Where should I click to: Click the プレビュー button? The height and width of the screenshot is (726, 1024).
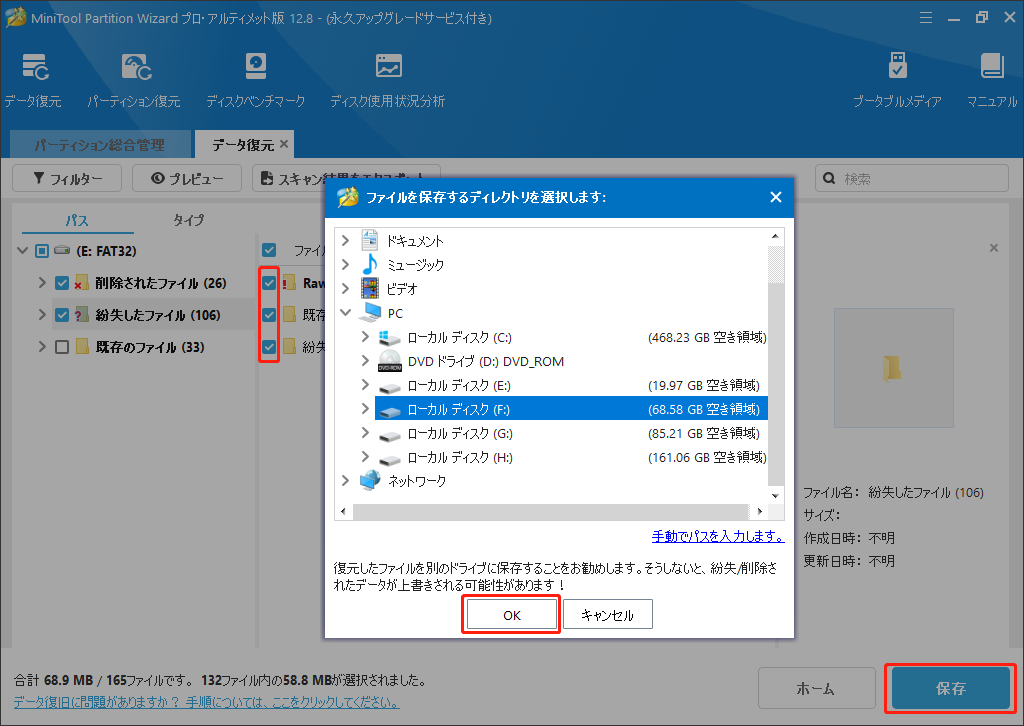click(x=187, y=178)
